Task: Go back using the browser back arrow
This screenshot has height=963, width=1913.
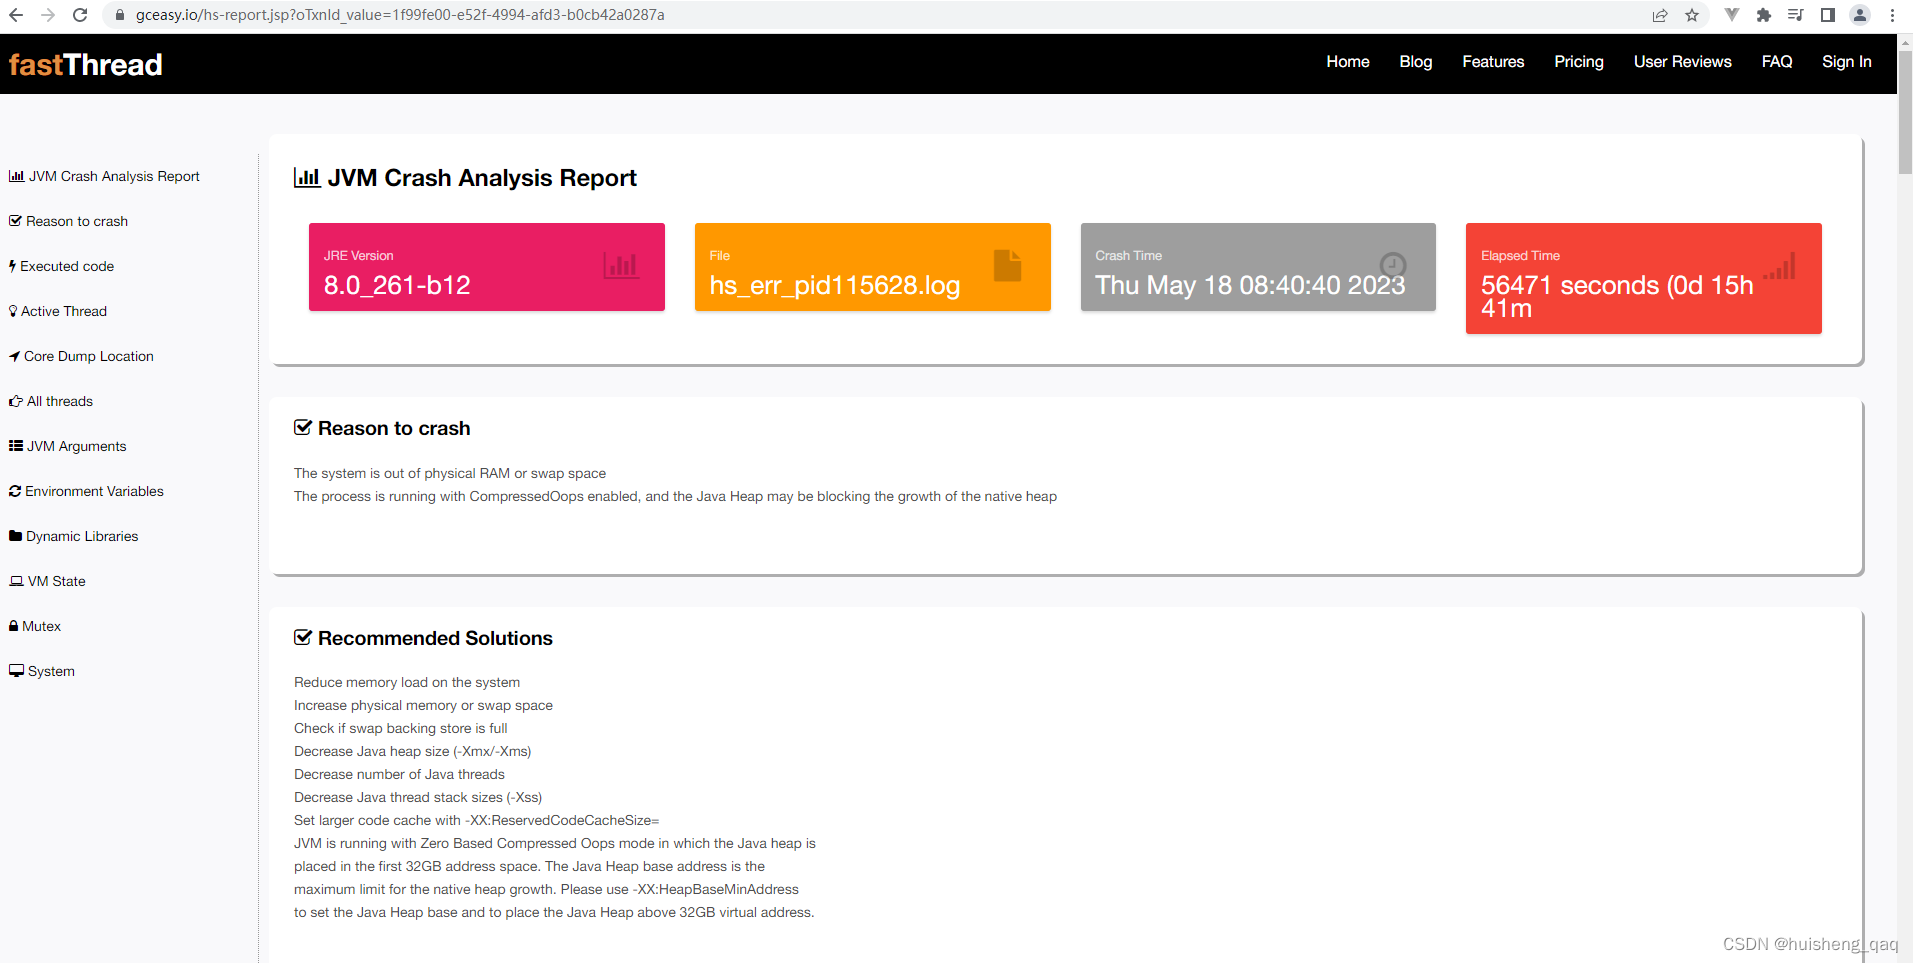Action: 15,15
